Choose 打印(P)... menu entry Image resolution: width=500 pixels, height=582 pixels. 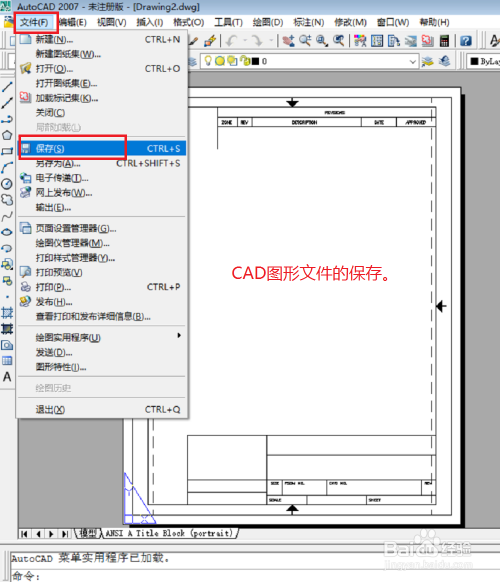[102, 287]
